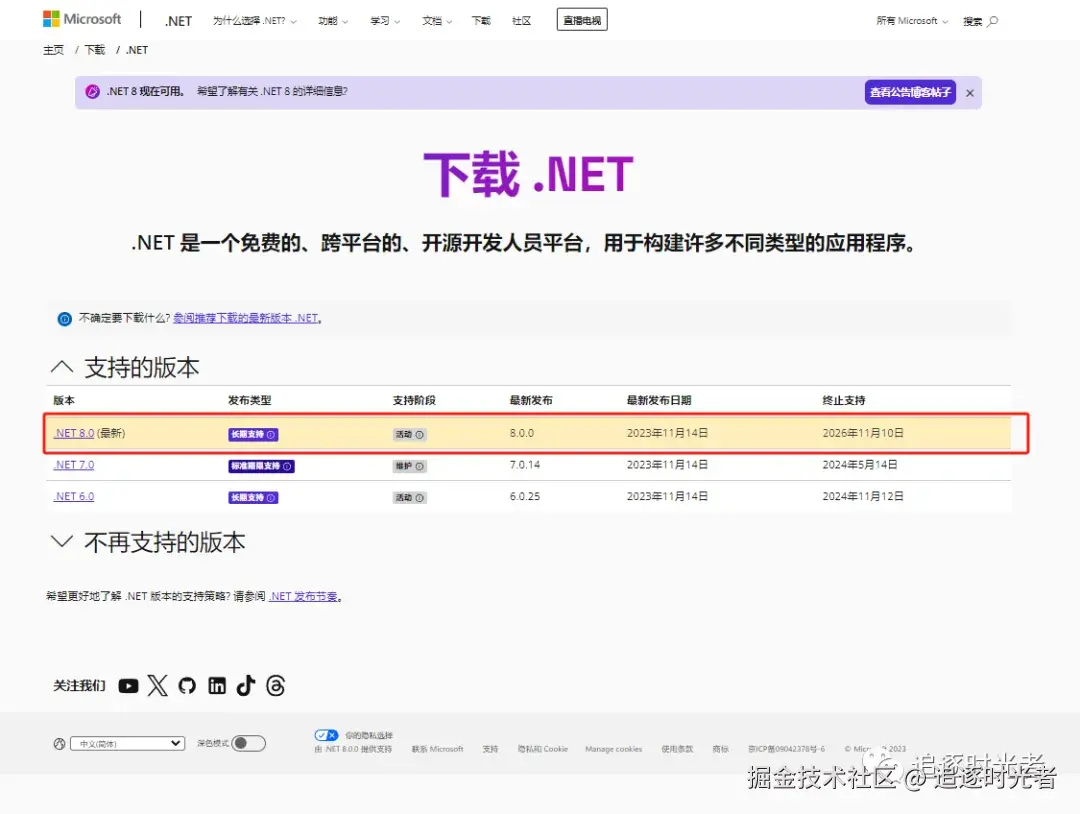Click the 6.0.25 latest release cell
The image size is (1080, 814).
525,497
